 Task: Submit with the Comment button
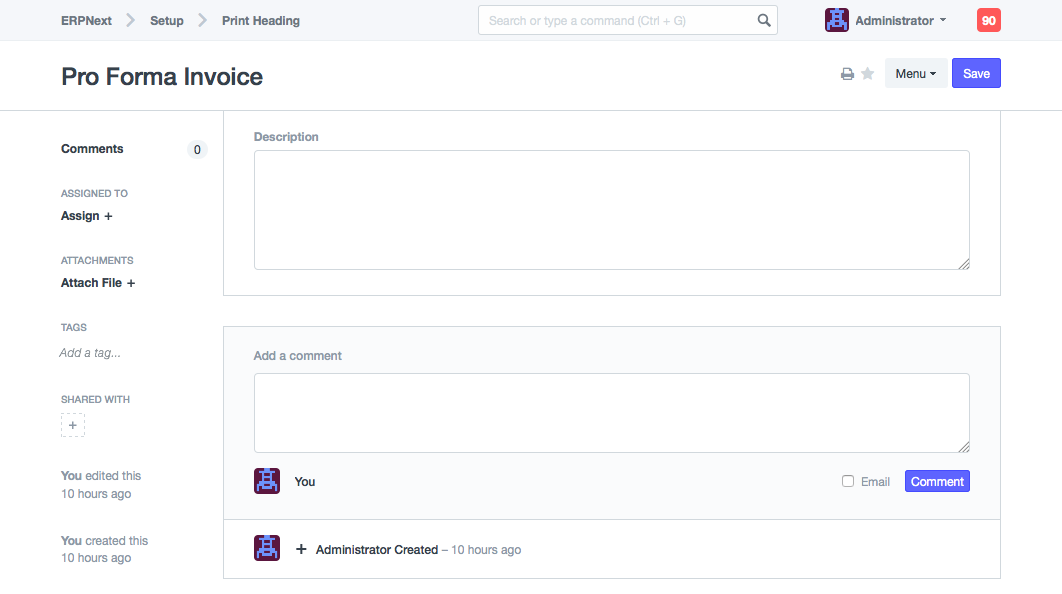click(x=937, y=481)
